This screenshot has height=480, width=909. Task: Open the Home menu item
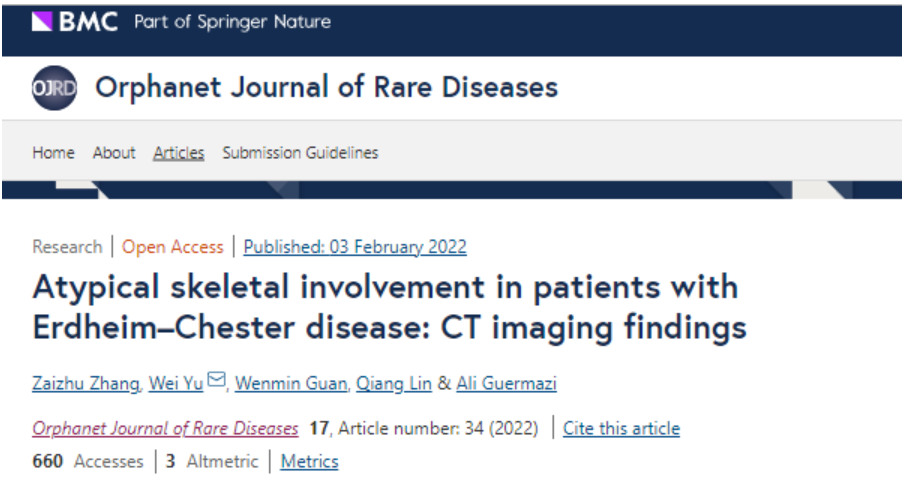pyautogui.click(x=53, y=153)
